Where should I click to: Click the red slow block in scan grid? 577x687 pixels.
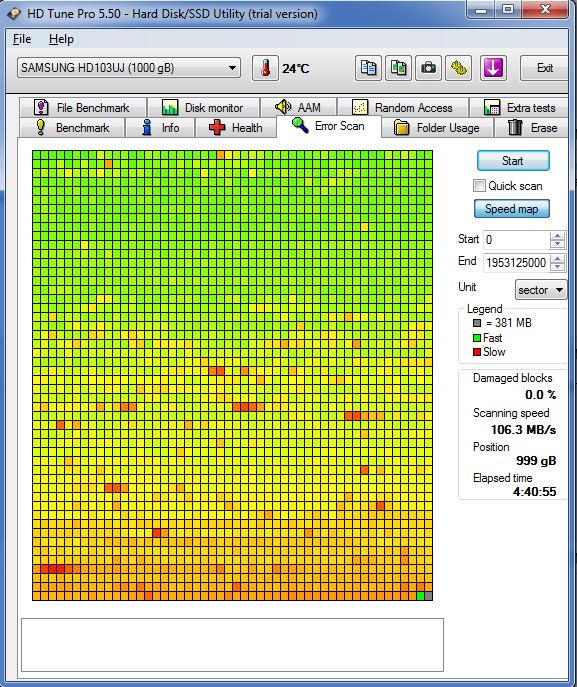coord(52,569)
